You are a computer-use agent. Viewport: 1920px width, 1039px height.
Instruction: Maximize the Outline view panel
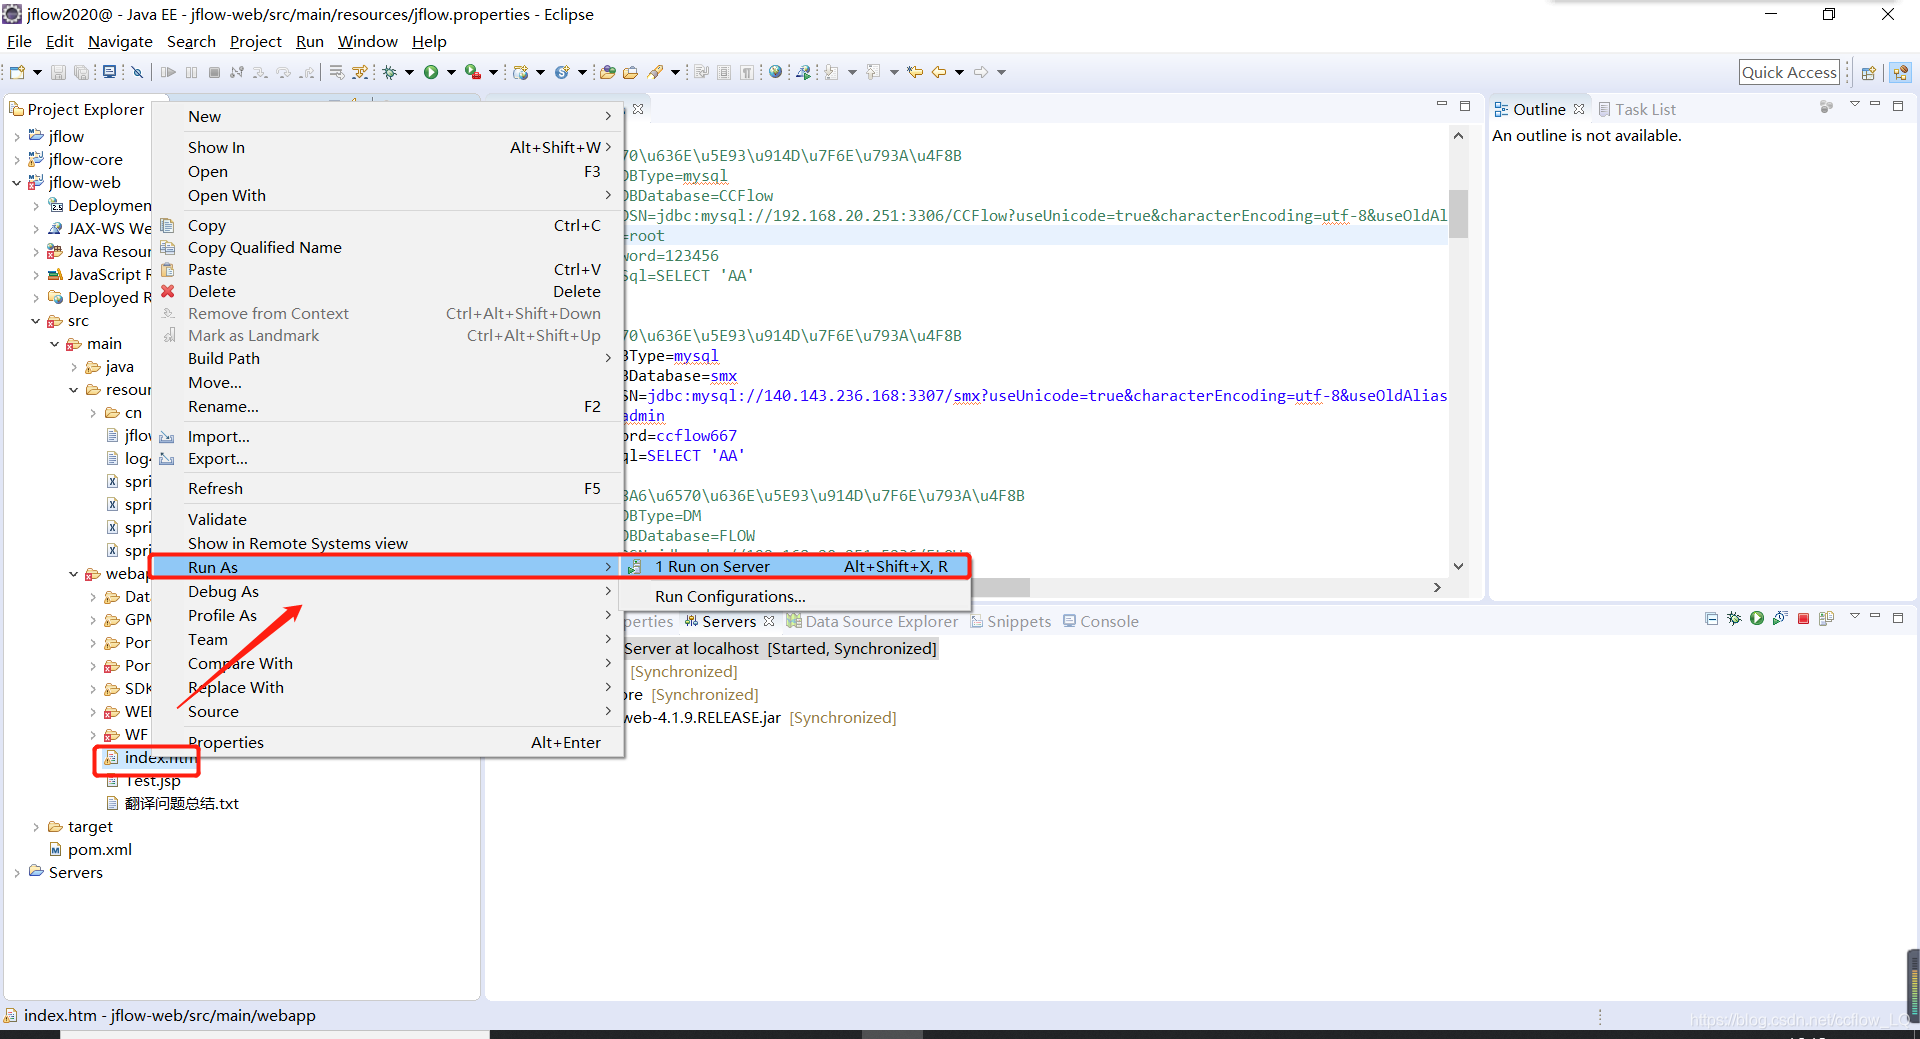(x=1898, y=105)
